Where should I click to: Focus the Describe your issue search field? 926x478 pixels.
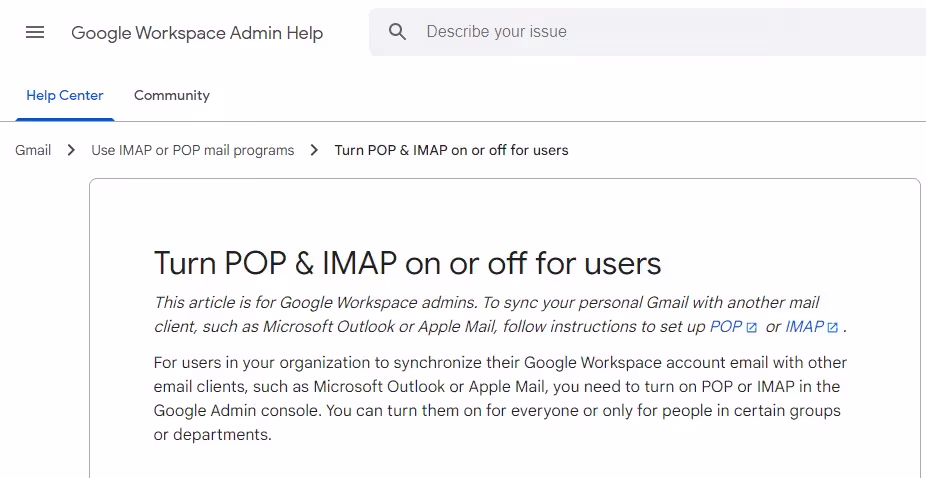[x=647, y=32]
